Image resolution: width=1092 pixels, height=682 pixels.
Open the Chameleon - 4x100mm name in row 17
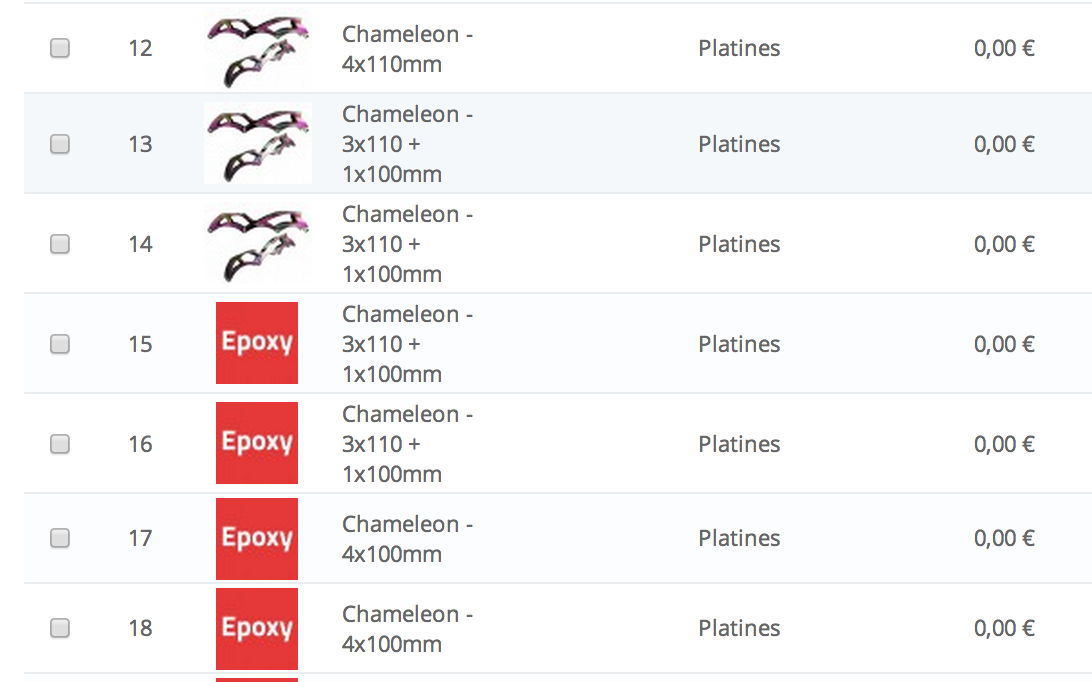(x=407, y=538)
